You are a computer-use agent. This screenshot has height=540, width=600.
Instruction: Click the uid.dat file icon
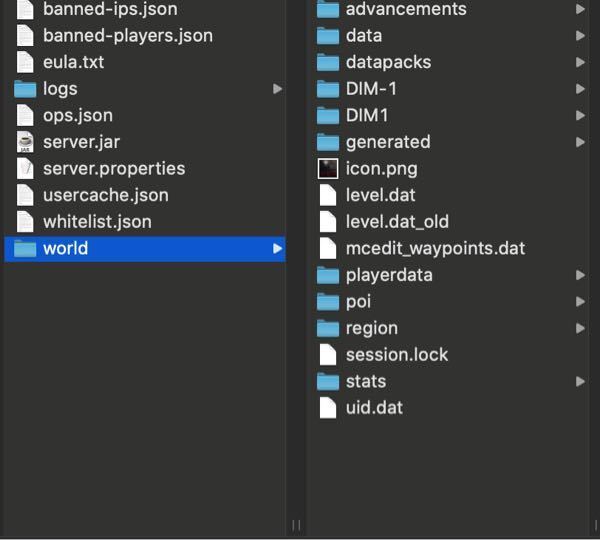click(328, 408)
